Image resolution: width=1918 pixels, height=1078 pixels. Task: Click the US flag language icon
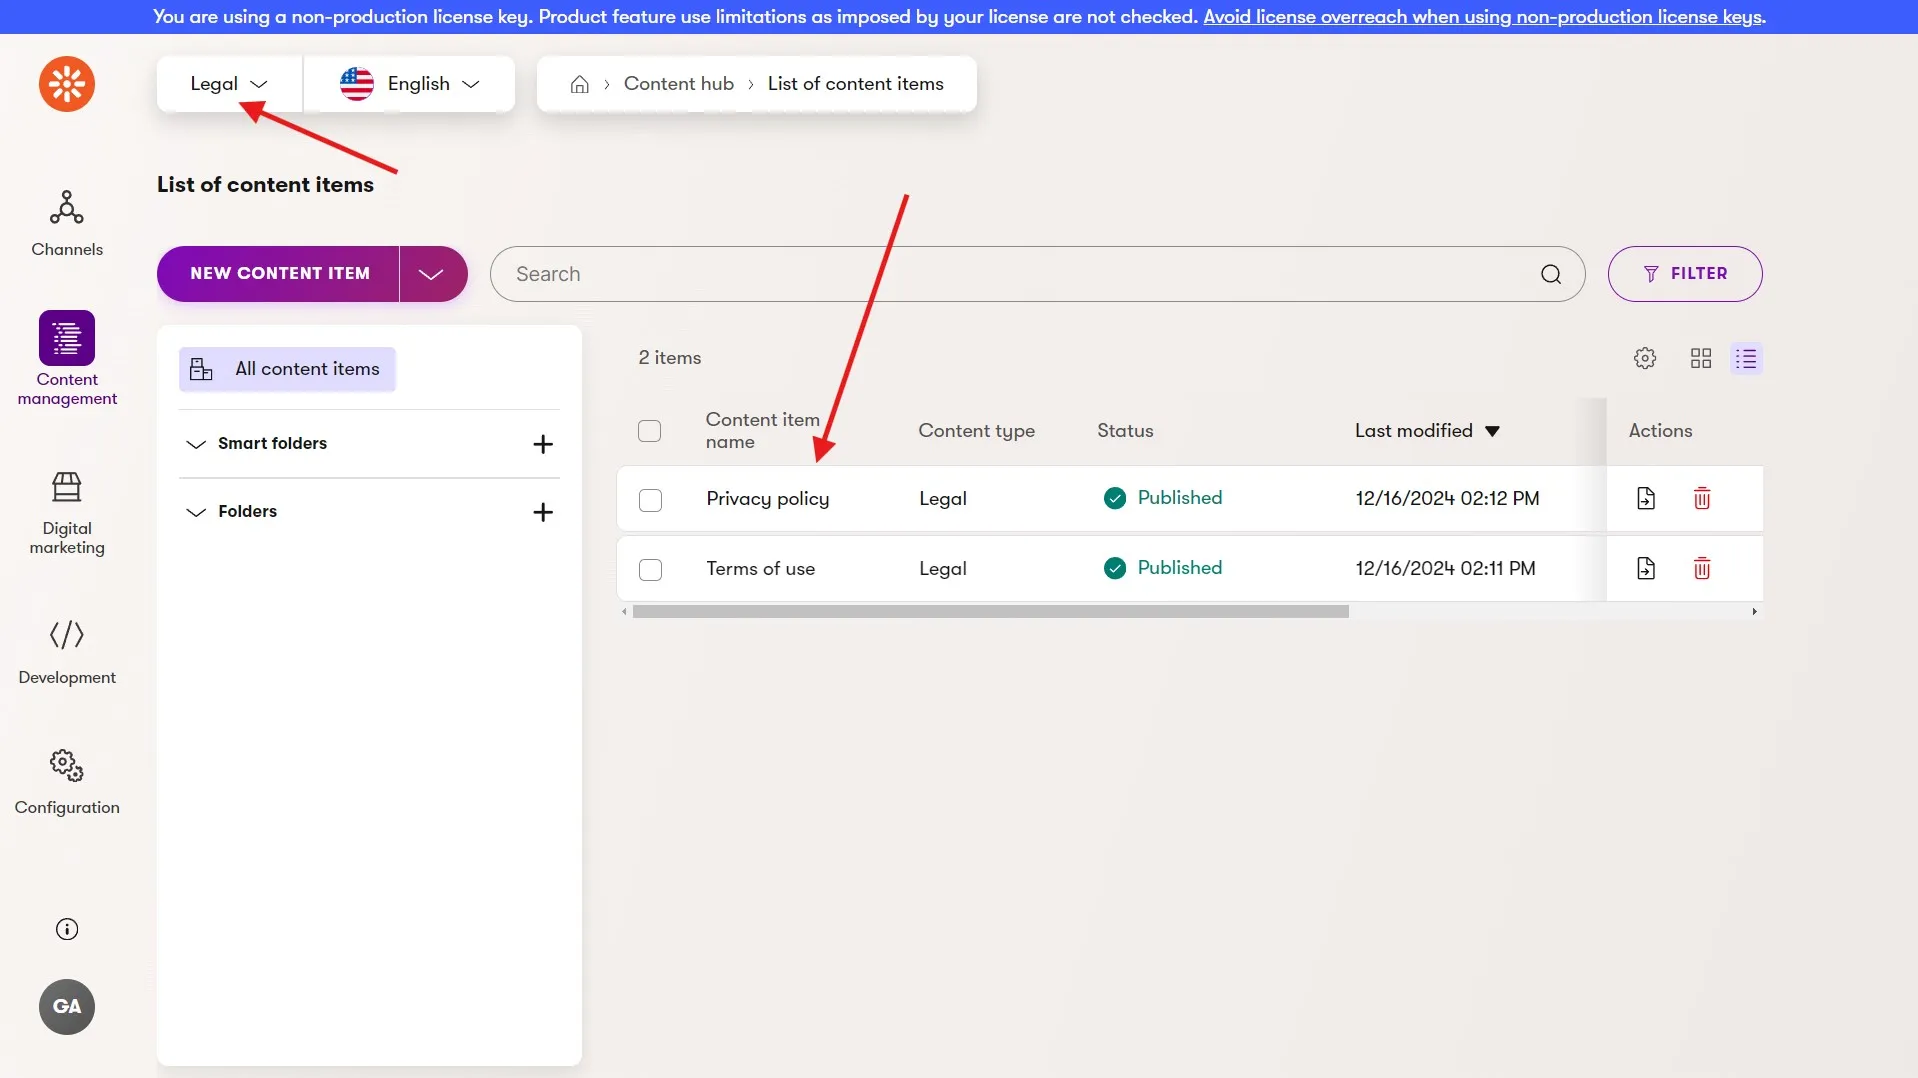click(x=357, y=84)
